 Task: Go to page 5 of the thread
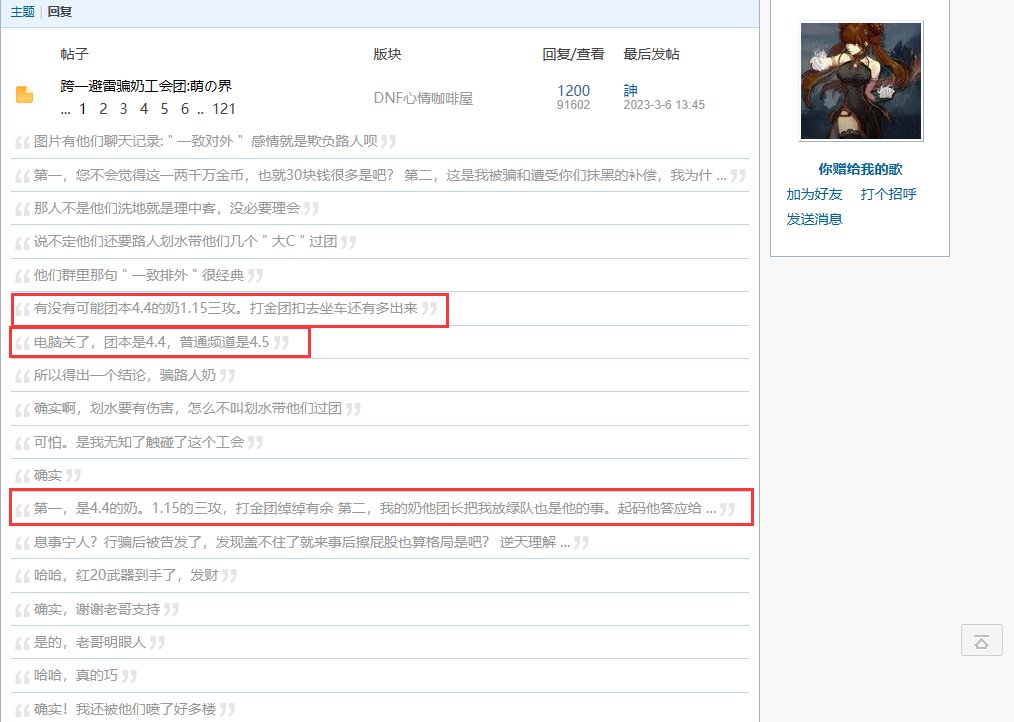pos(163,109)
